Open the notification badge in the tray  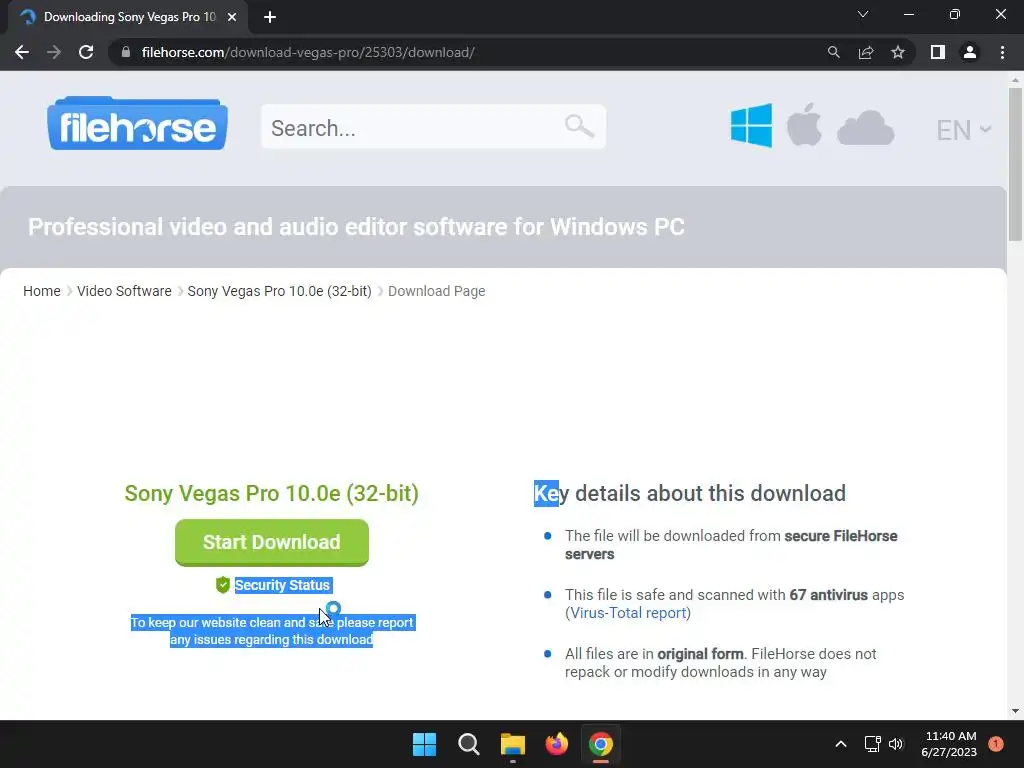pyautogui.click(x=996, y=744)
